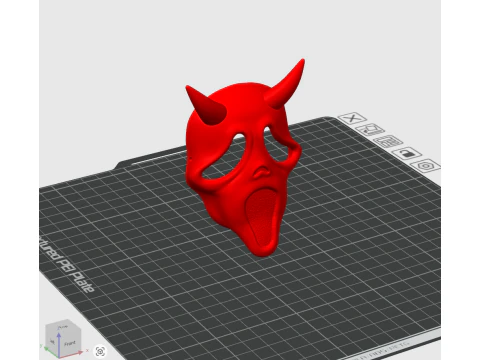Screen dimensions: 480x360
Task: Click the Top face of view cube
Action: coord(63,326)
